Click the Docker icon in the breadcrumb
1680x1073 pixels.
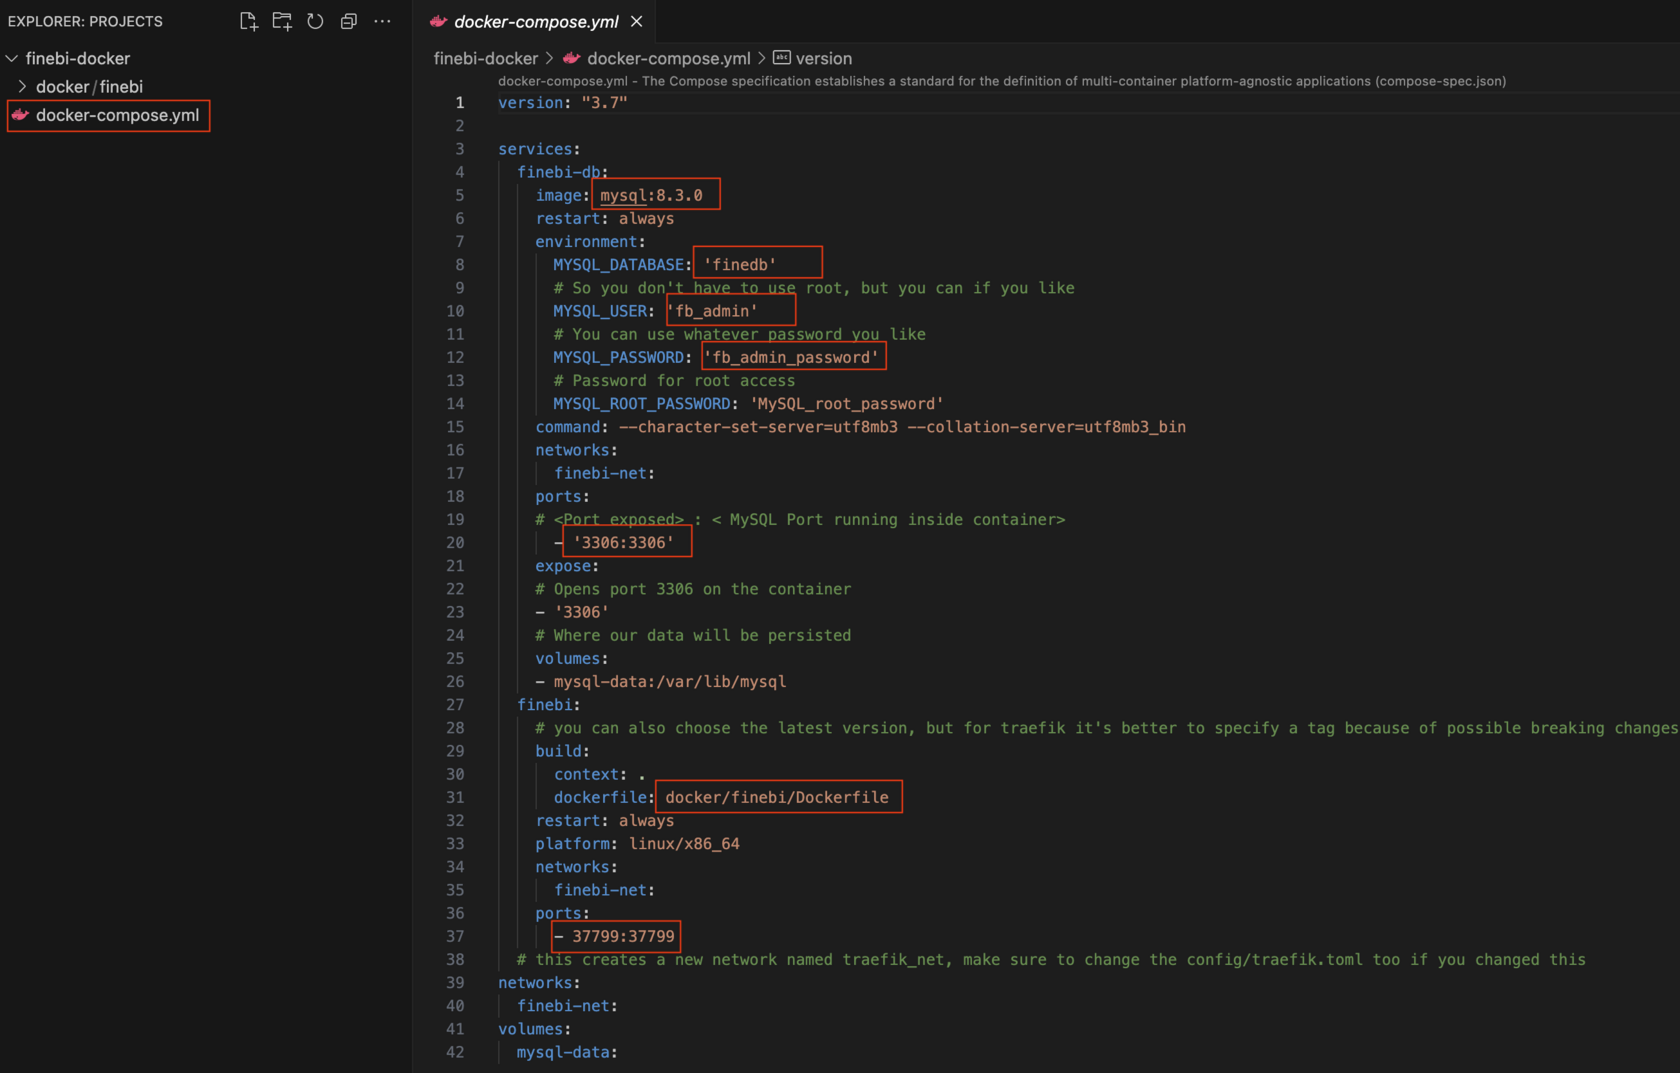coord(571,58)
